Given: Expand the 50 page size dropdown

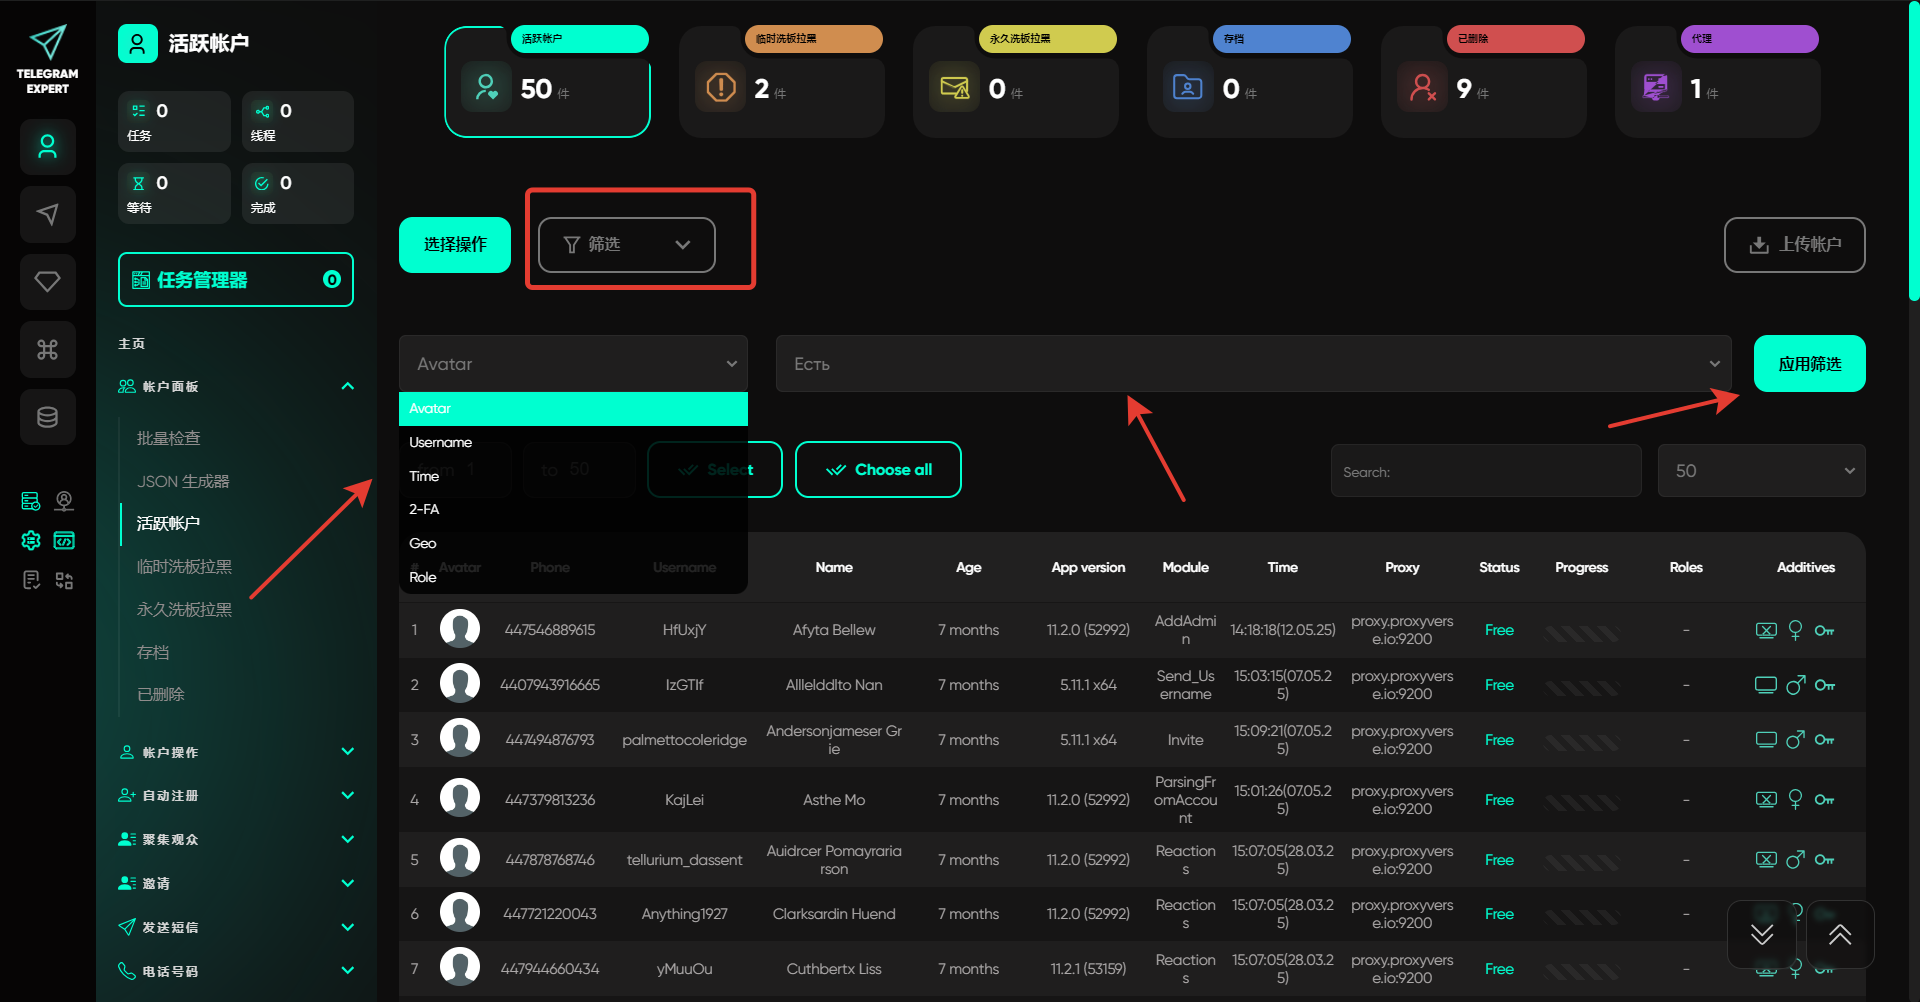Looking at the screenshot, I should pyautogui.click(x=1761, y=471).
